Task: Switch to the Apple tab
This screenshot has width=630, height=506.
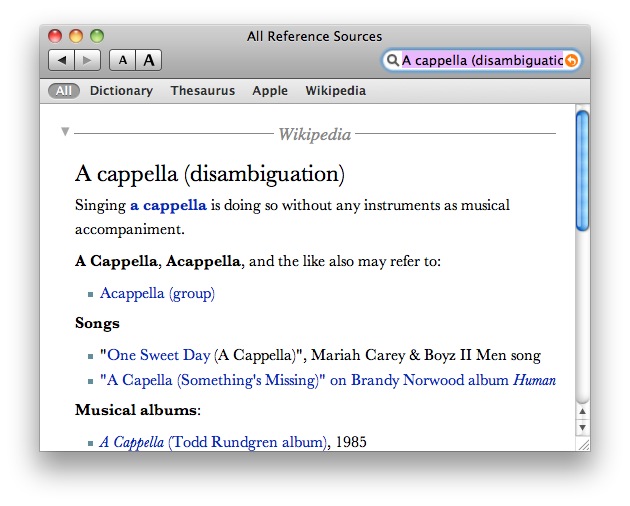Action: coord(270,91)
